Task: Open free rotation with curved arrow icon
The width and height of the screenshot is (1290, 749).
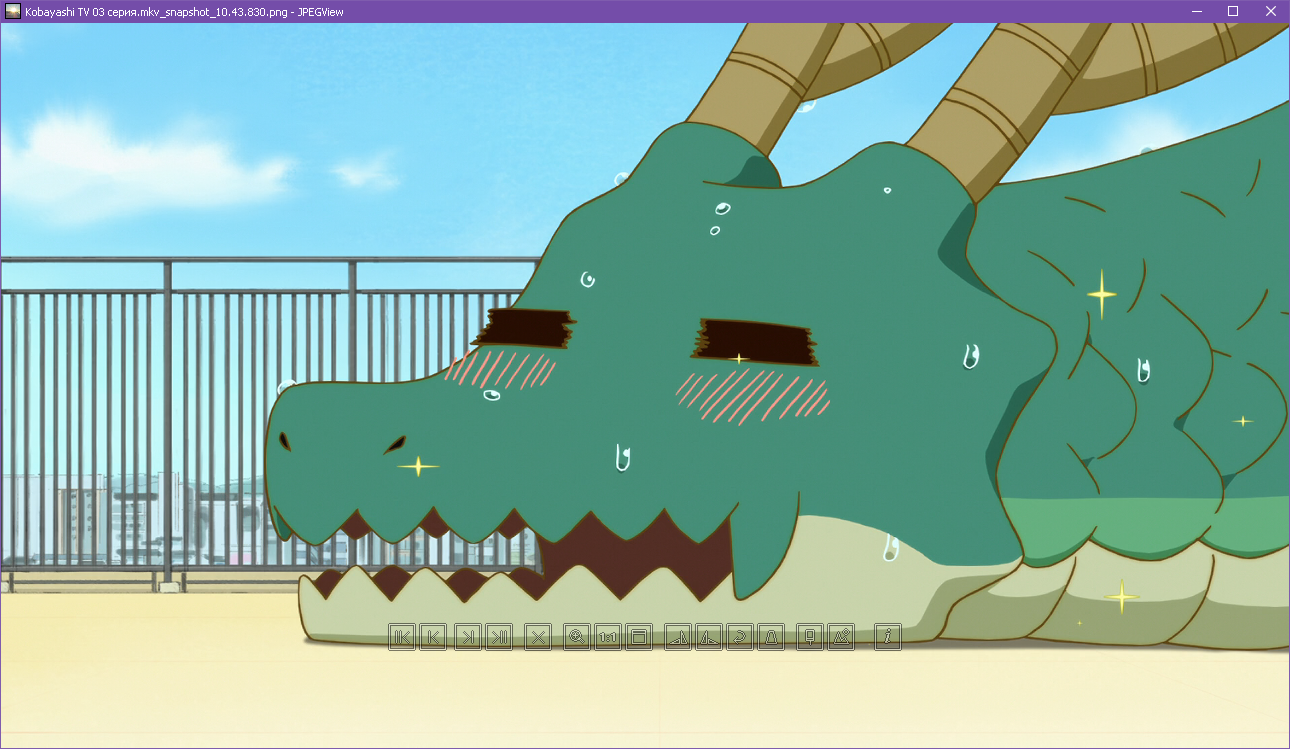Action: tap(740, 637)
